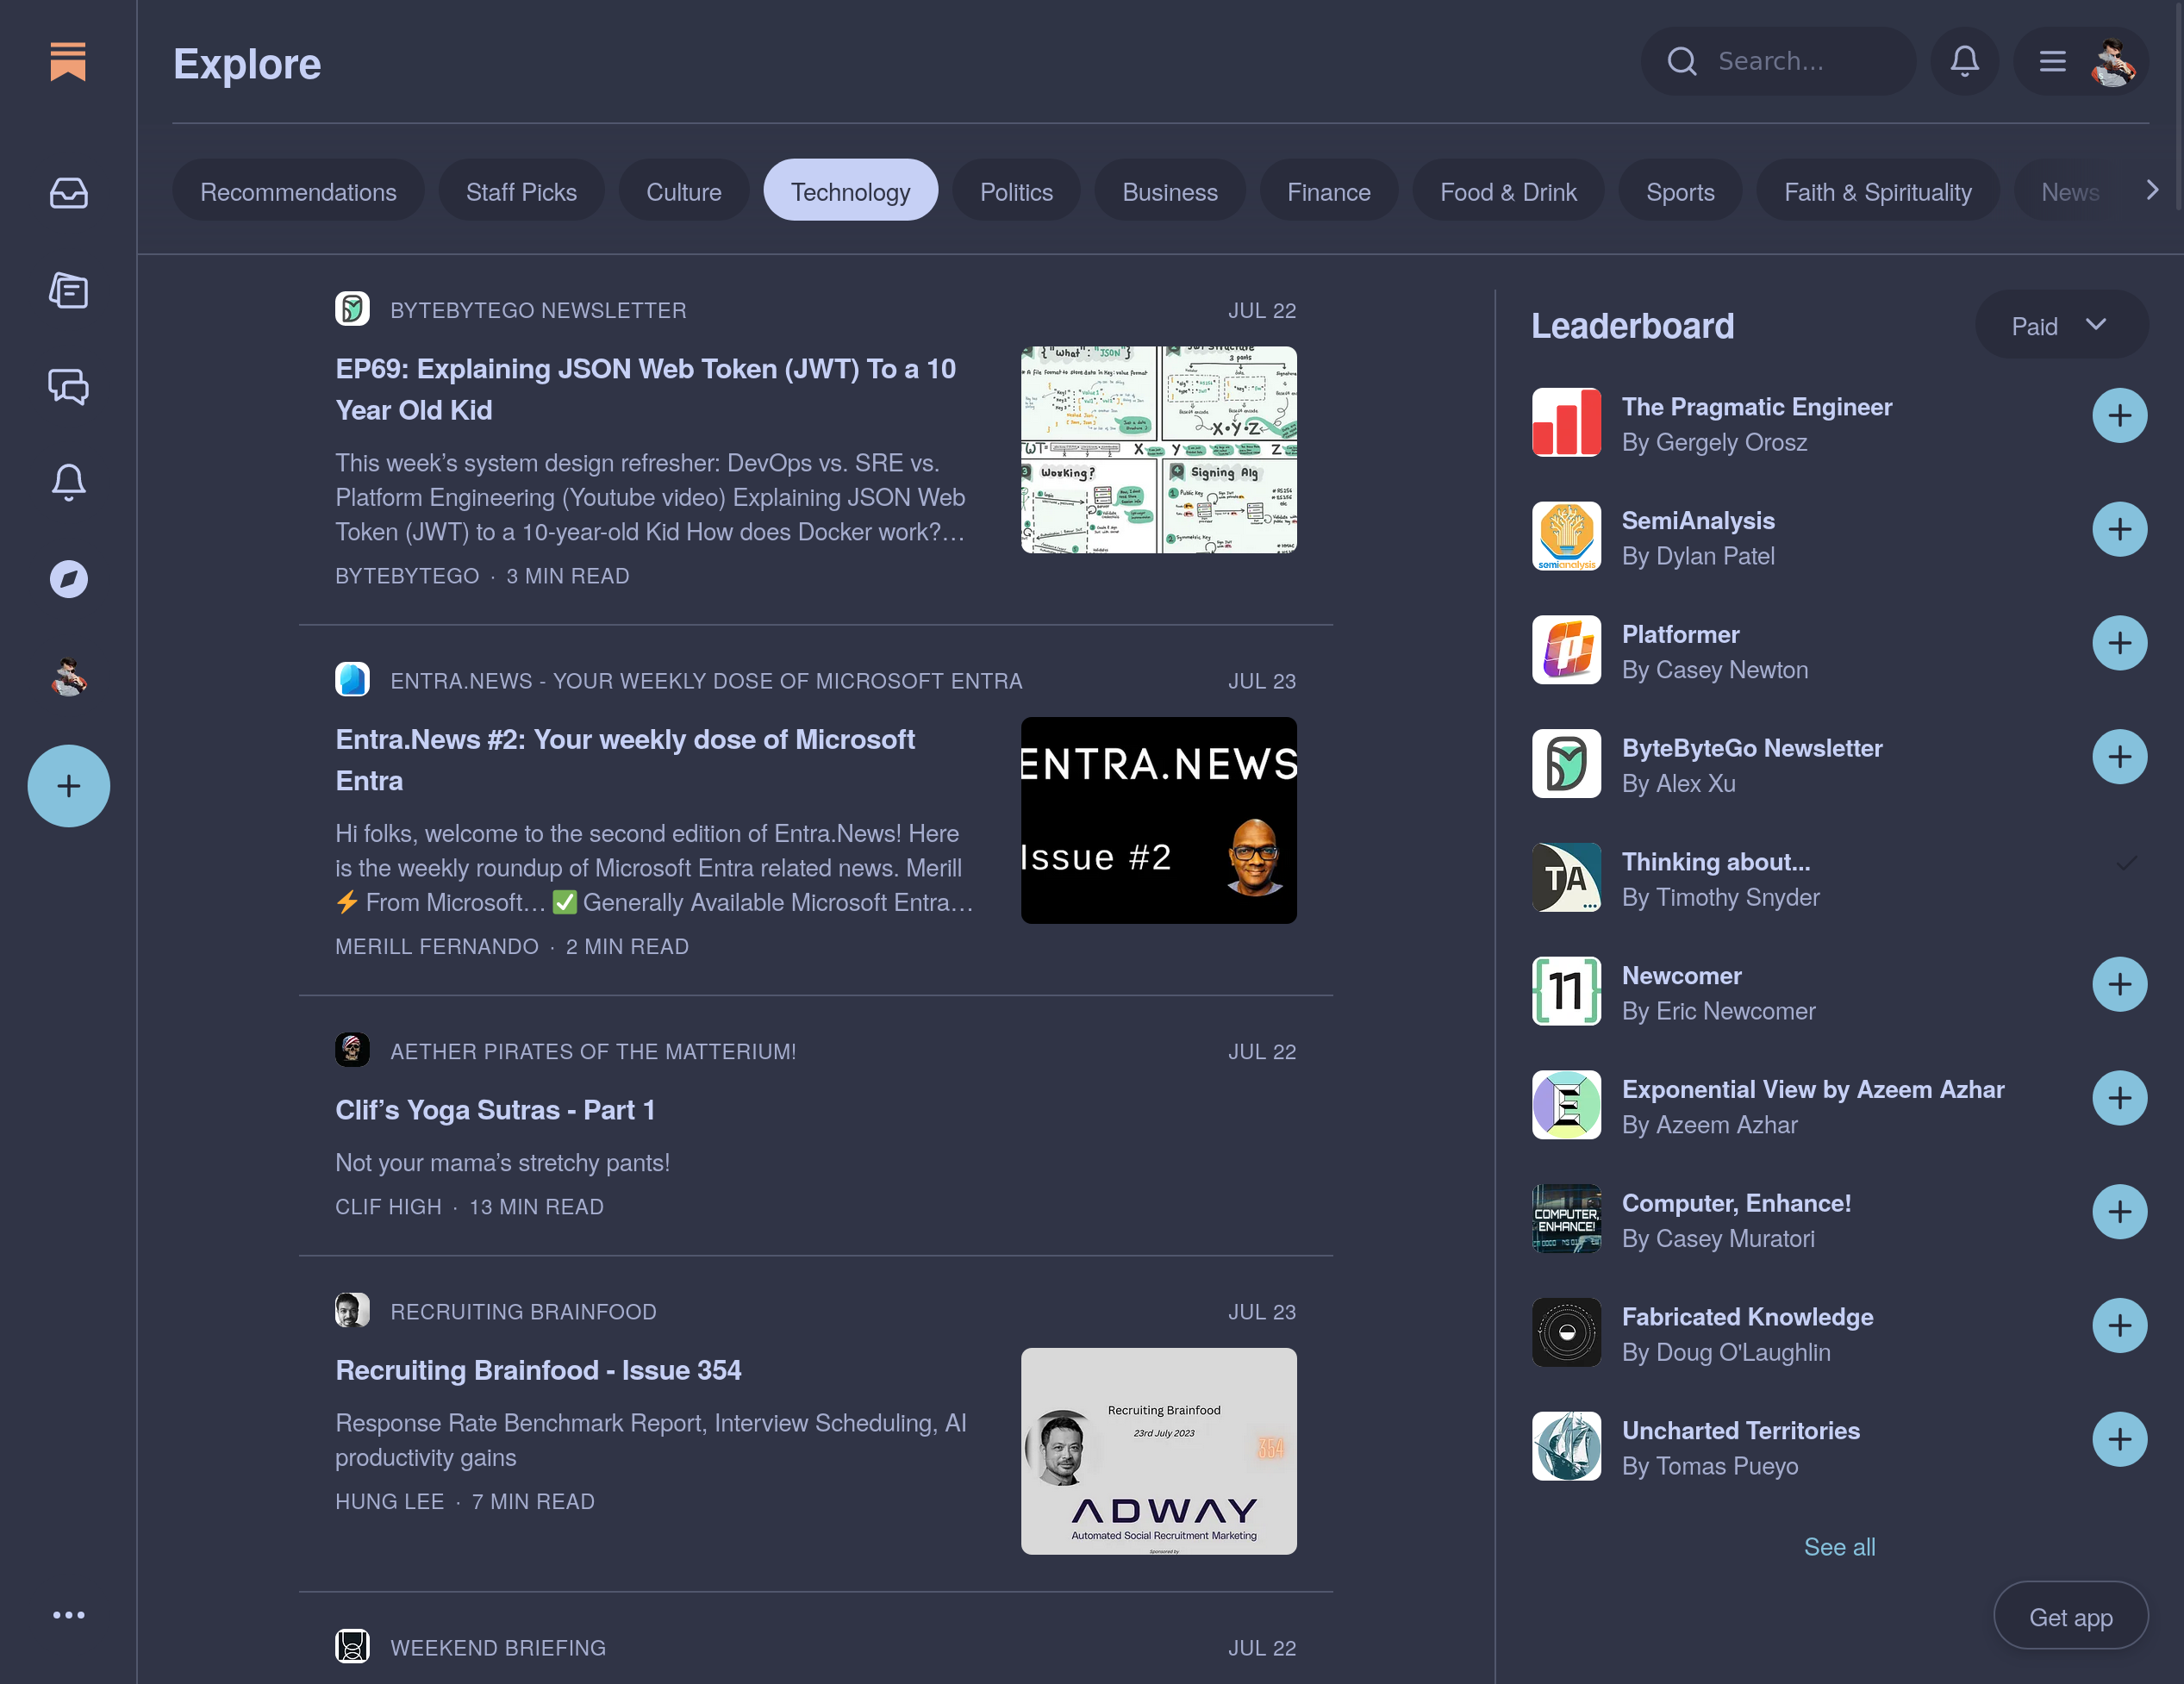Screen dimensions: 2184x1684
Task: Subscribe to Platformer with plus button
Action: click(x=2119, y=643)
